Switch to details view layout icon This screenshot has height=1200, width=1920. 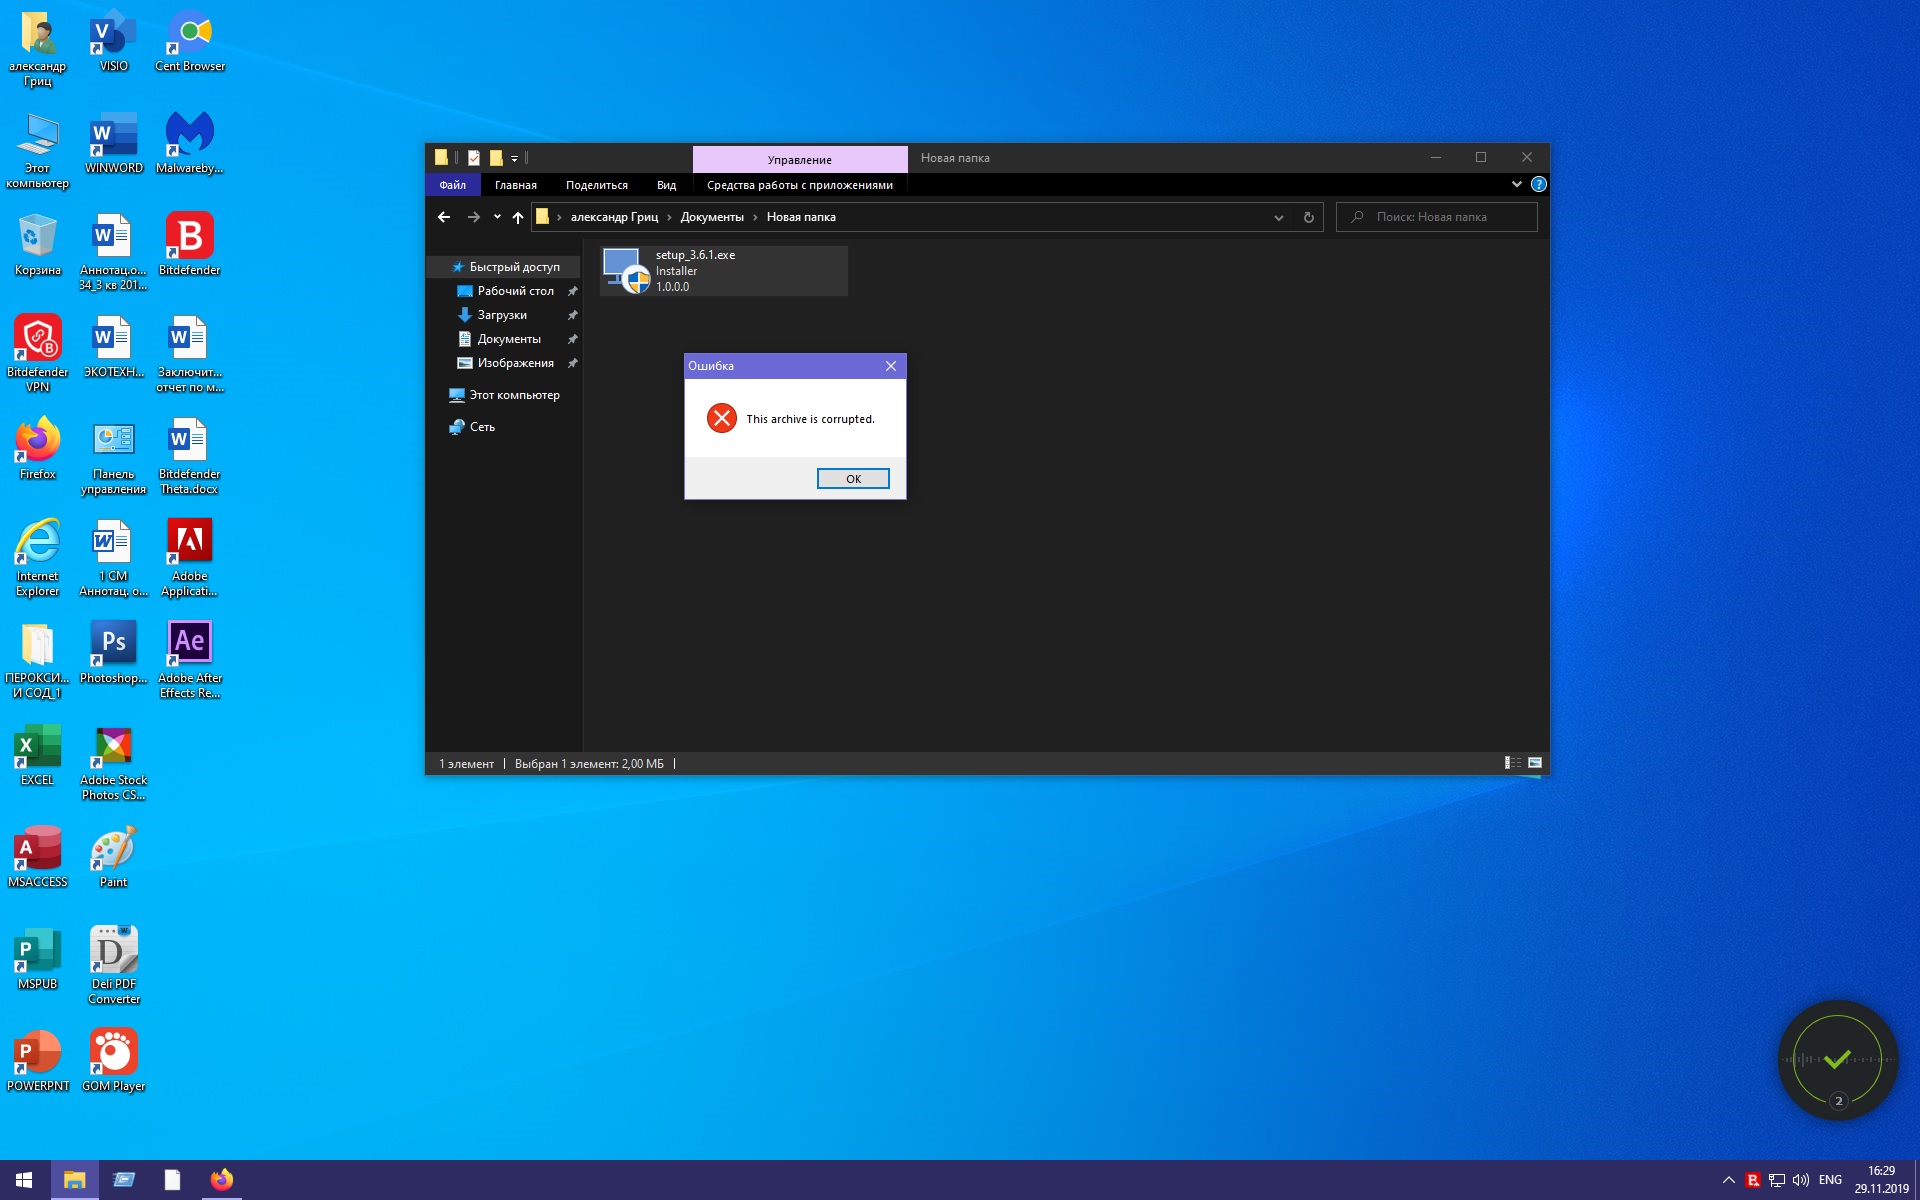[1512, 763]
